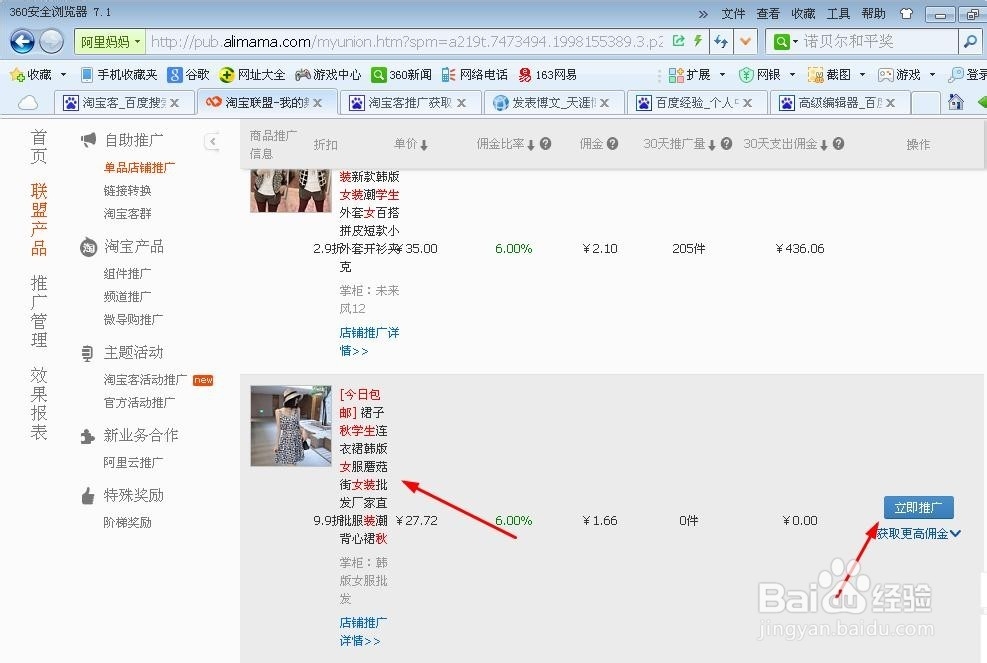Expand 获取更高佣金 options

pyautogui.click(x=913, y=534)
